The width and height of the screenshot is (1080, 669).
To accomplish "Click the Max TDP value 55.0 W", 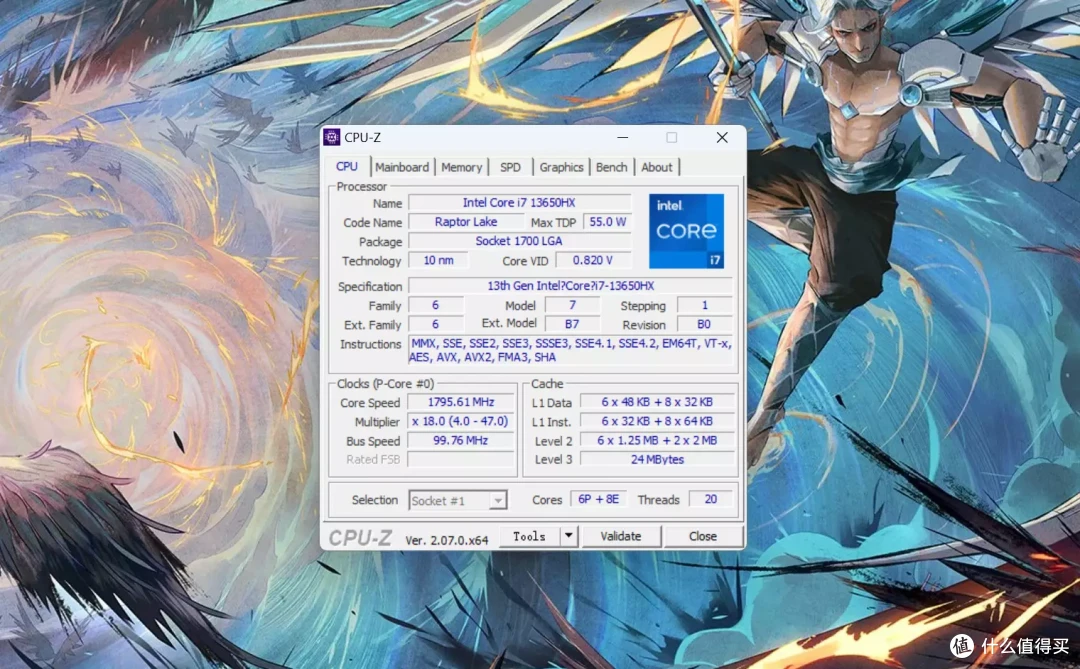I will click(x=608, y=222).
